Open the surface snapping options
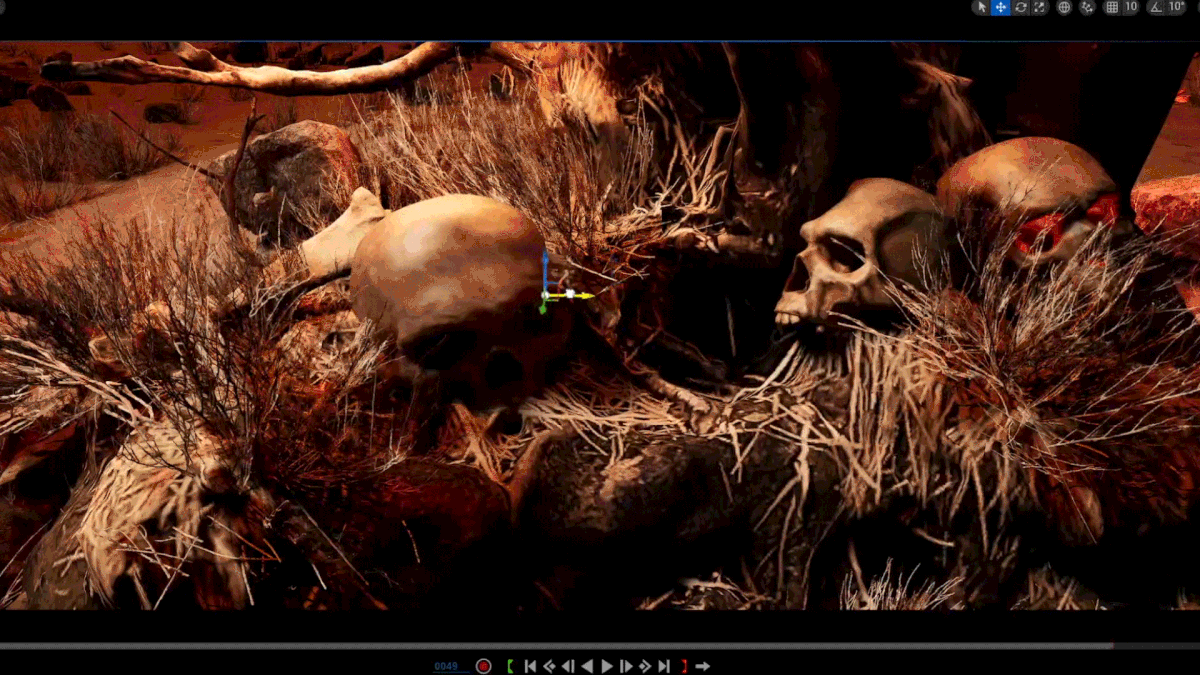Screen dimensions: 1200x675 [1088, 7]
